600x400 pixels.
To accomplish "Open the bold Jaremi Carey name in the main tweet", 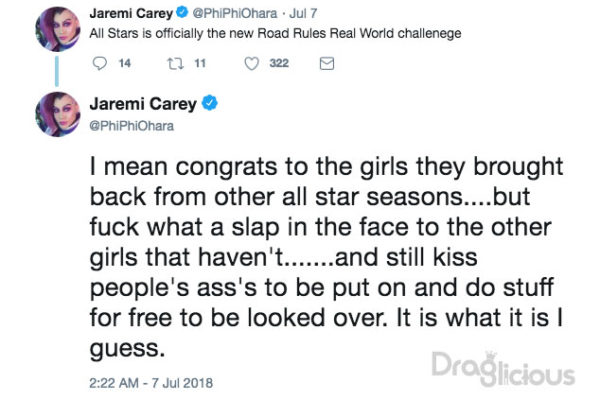I will click(x=143, y=104).
